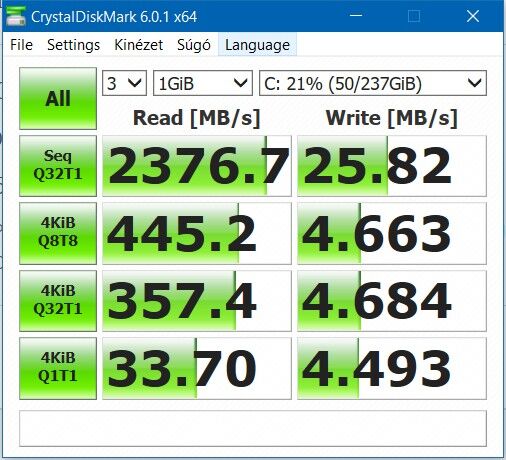This screenshot has width=506, height=460.
Task: Click the 4KiB Q32T1 write result 4.684
Action: click(x=392, y=301)
